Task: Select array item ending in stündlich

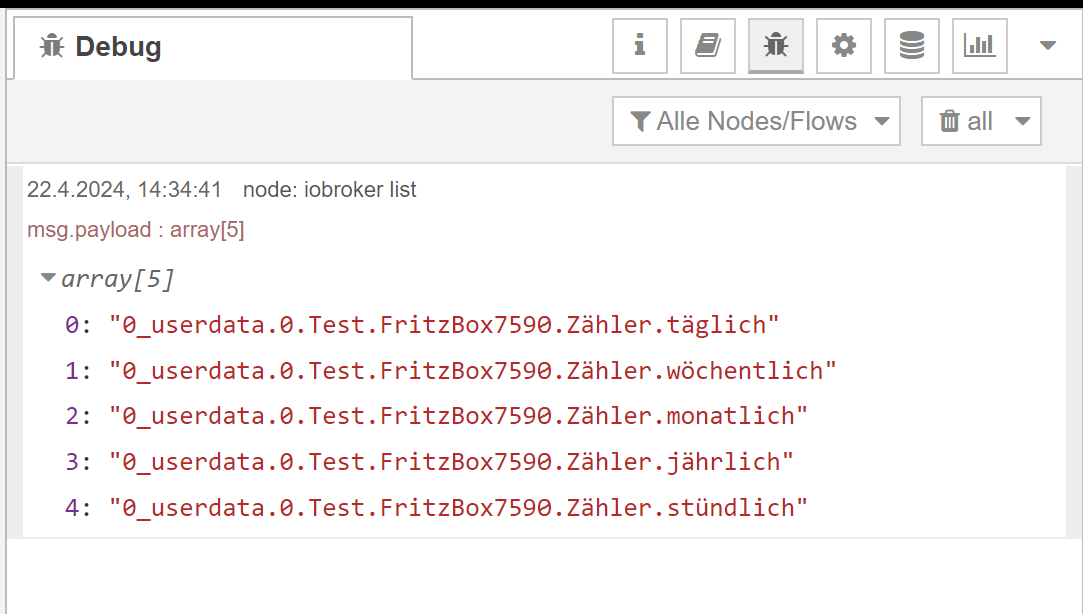Action: [x=458, y=508]
